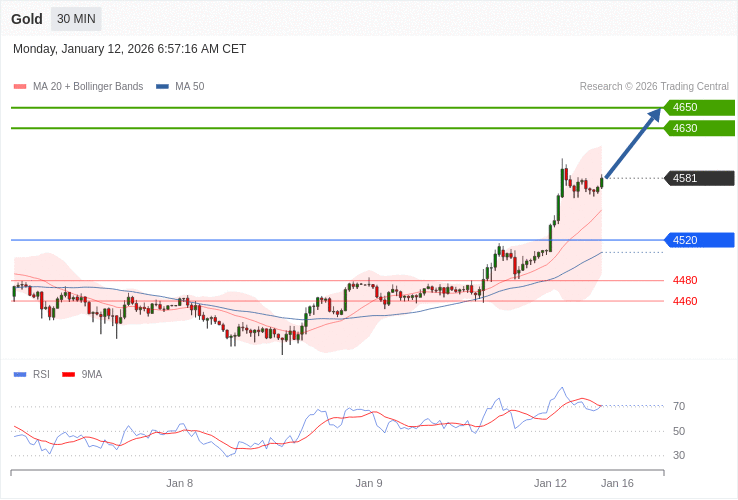Click the MA 20 Bollinger Bands legend swatch
The height and width of the screenshot is (500, 738).
(20, 87)
